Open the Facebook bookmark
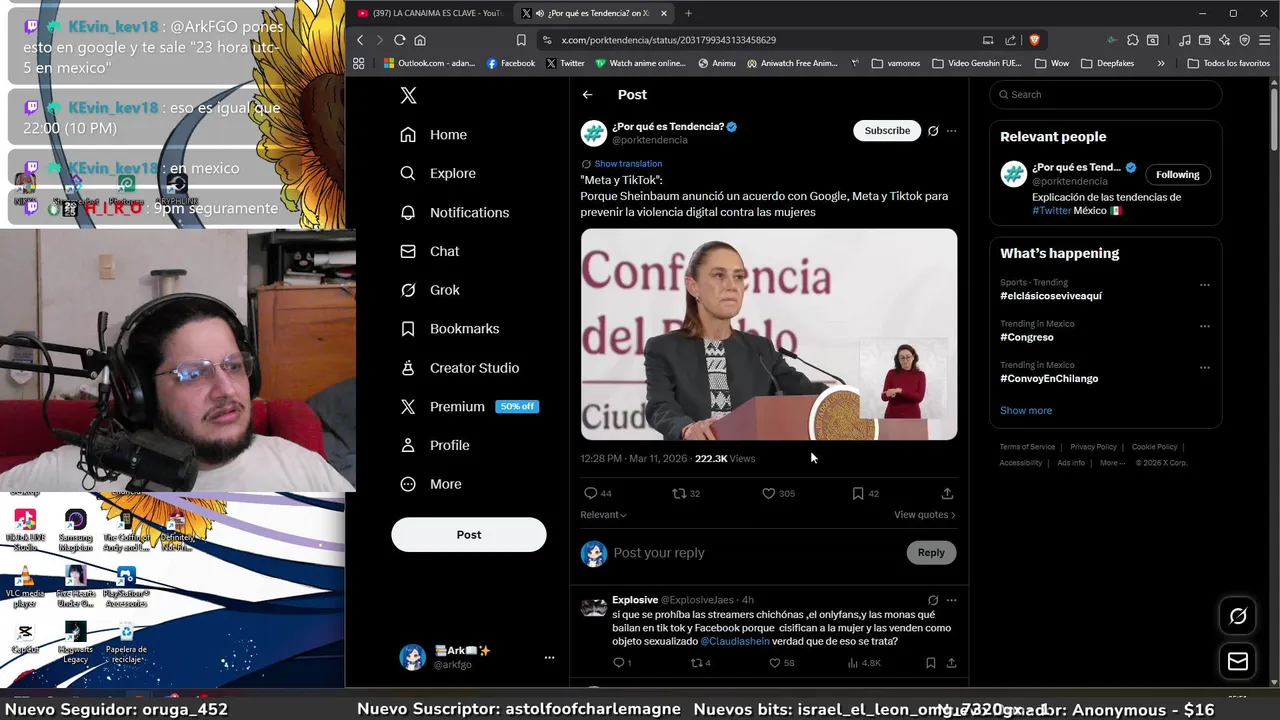The height and width of the screenshot is (720, 1280). click(x=511, y=63)
